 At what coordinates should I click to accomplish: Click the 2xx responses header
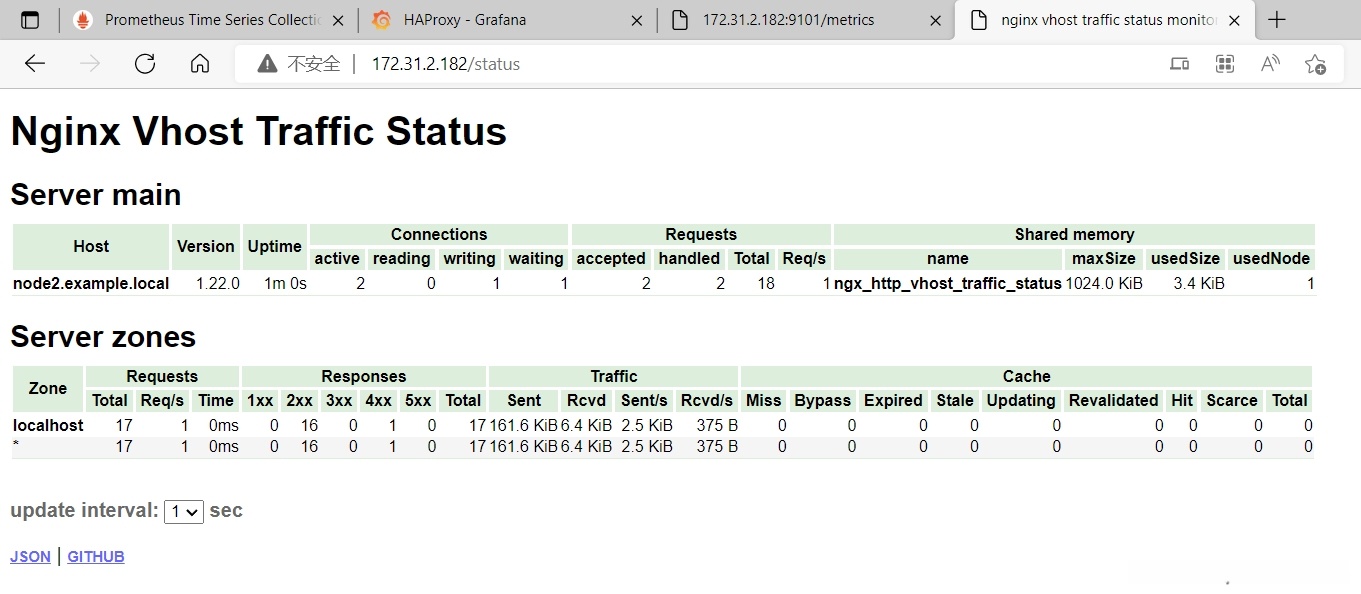click(x=300, y=400)
